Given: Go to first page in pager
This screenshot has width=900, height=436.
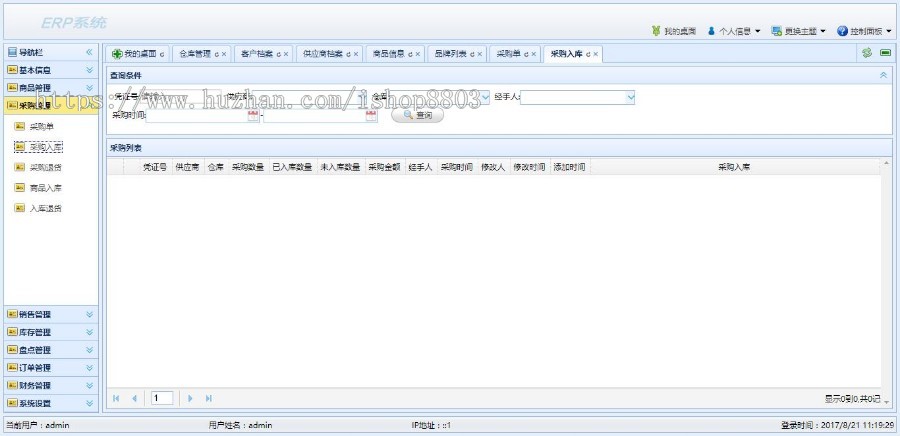Looking at the screenshot, I should pos(116,398).
